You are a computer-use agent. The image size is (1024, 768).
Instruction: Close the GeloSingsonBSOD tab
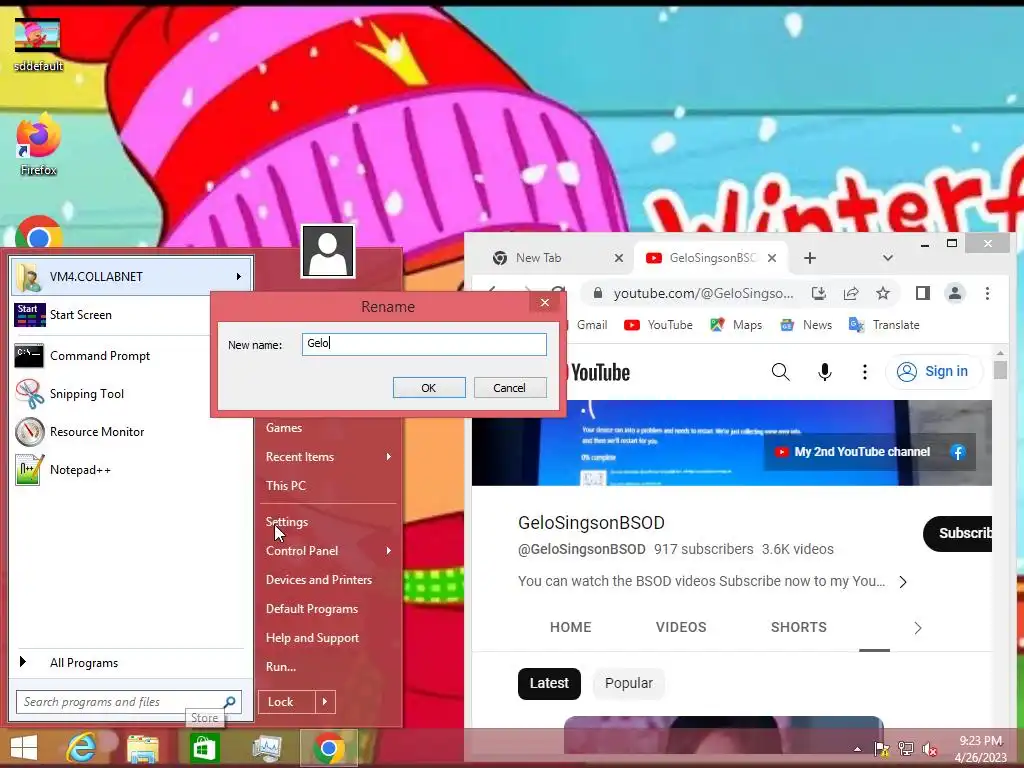point(772,258)
